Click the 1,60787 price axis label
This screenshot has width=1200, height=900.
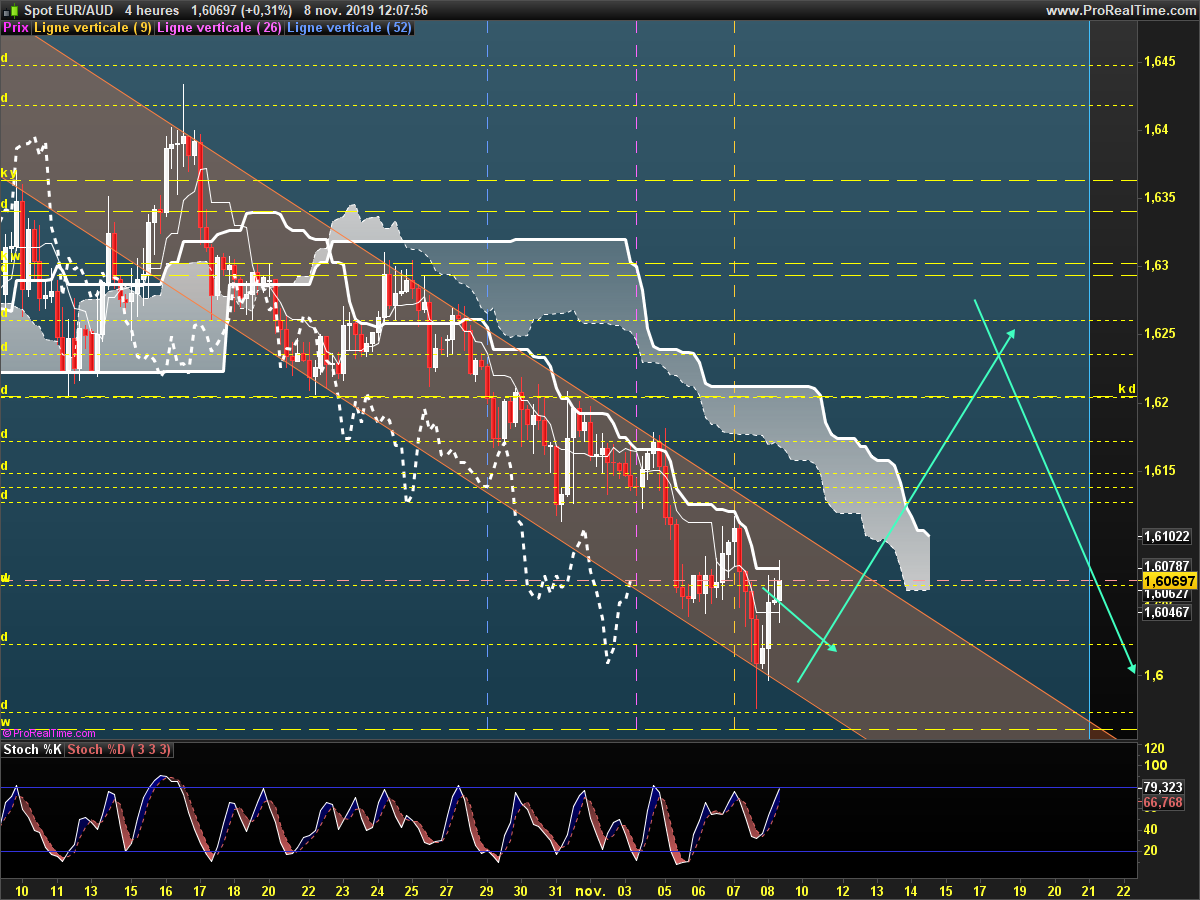[1166, 565]
